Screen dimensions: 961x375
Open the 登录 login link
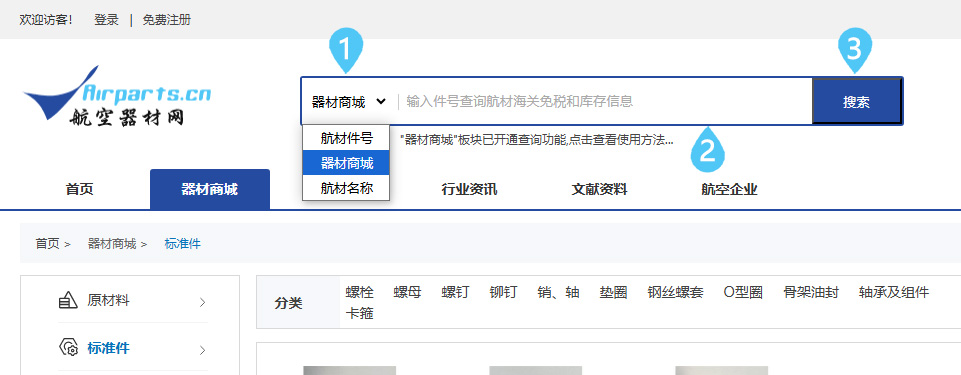(x=106, y=20)
